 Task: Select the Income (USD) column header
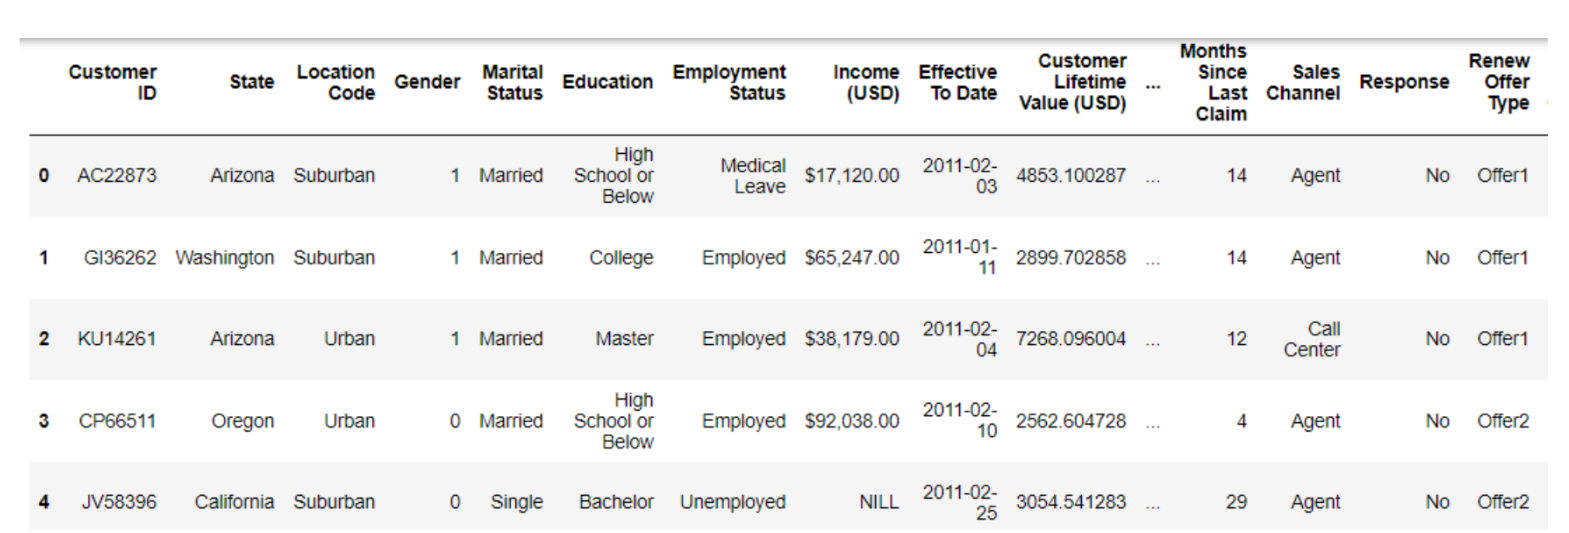coord(866,82)
